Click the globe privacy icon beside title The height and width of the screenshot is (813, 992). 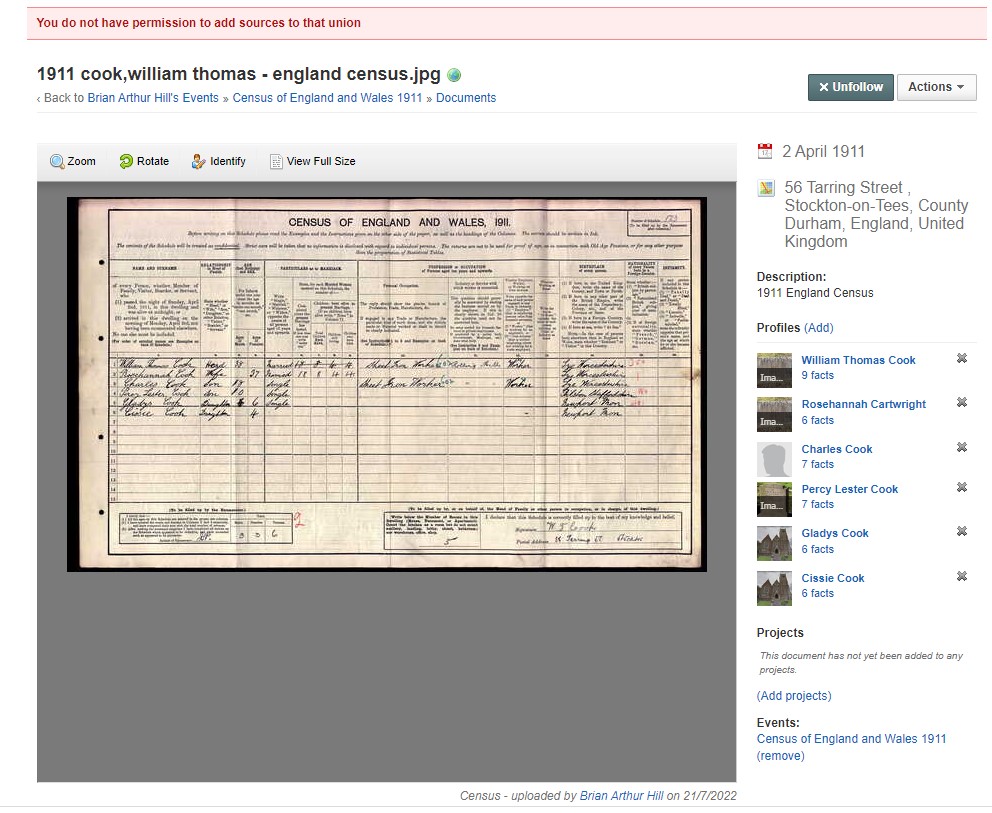click(x=454, y=75)
